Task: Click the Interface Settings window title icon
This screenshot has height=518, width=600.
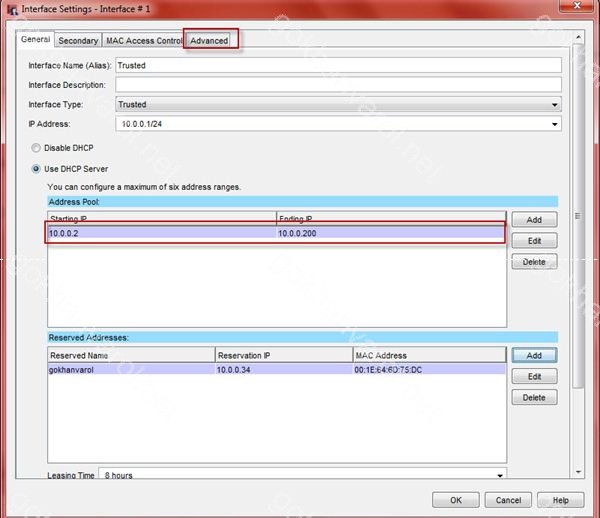Action: pyautogui.click(x=11, y=11)
